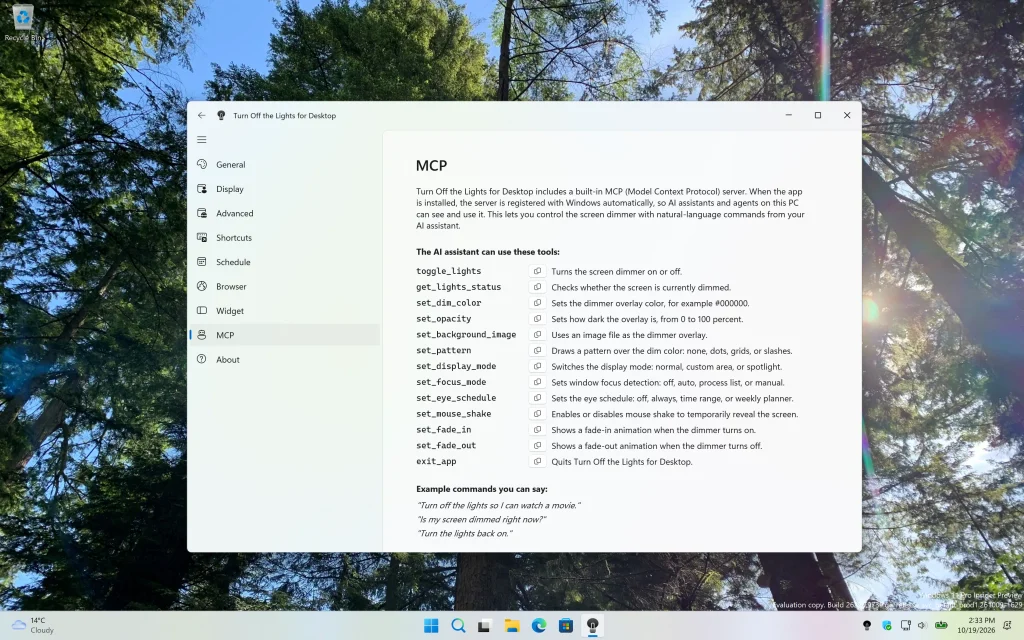Open the General settings page

(285, 165)
